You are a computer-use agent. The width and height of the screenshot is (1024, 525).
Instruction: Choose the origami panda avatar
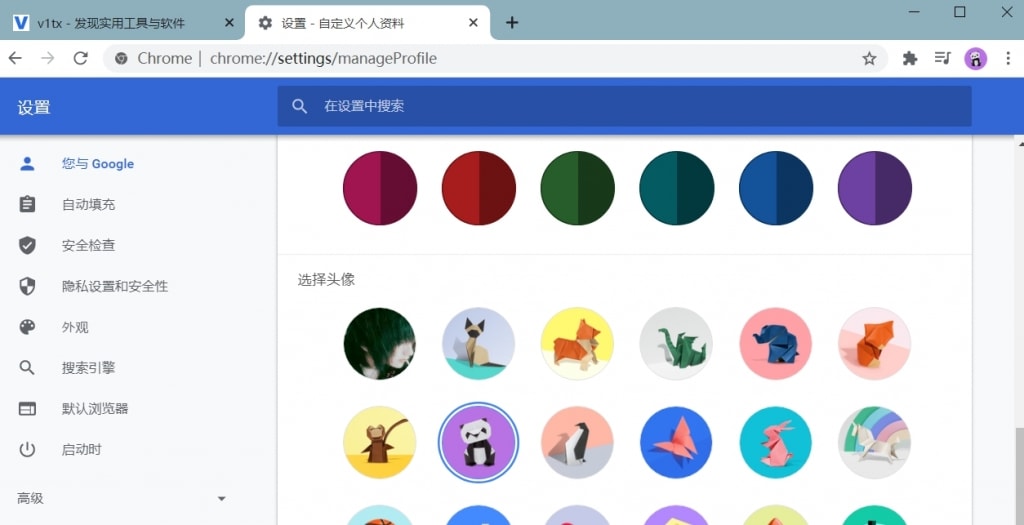[478, 443]
